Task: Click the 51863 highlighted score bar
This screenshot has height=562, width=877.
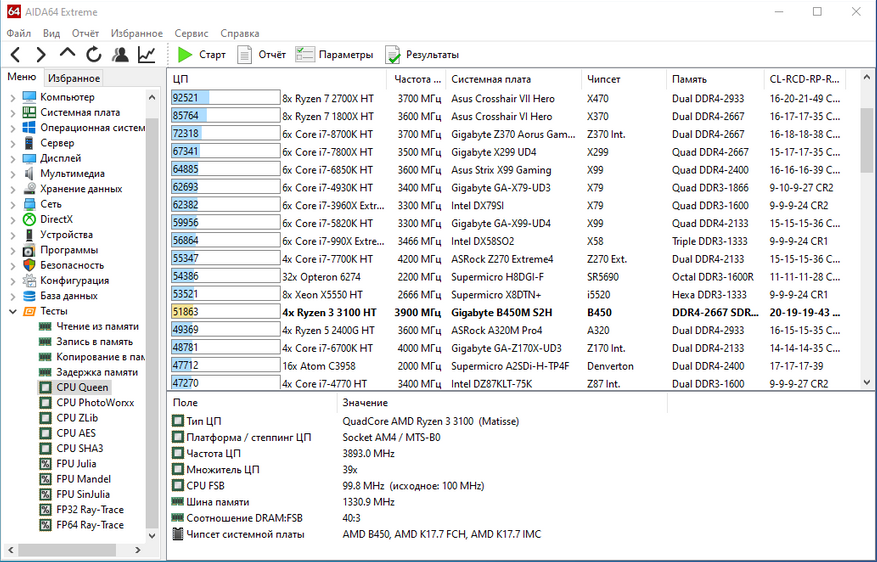Action: tap(225, 313)
